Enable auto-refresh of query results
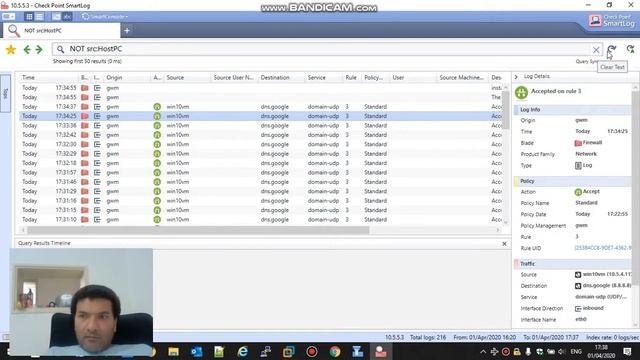 pos(631,49)
